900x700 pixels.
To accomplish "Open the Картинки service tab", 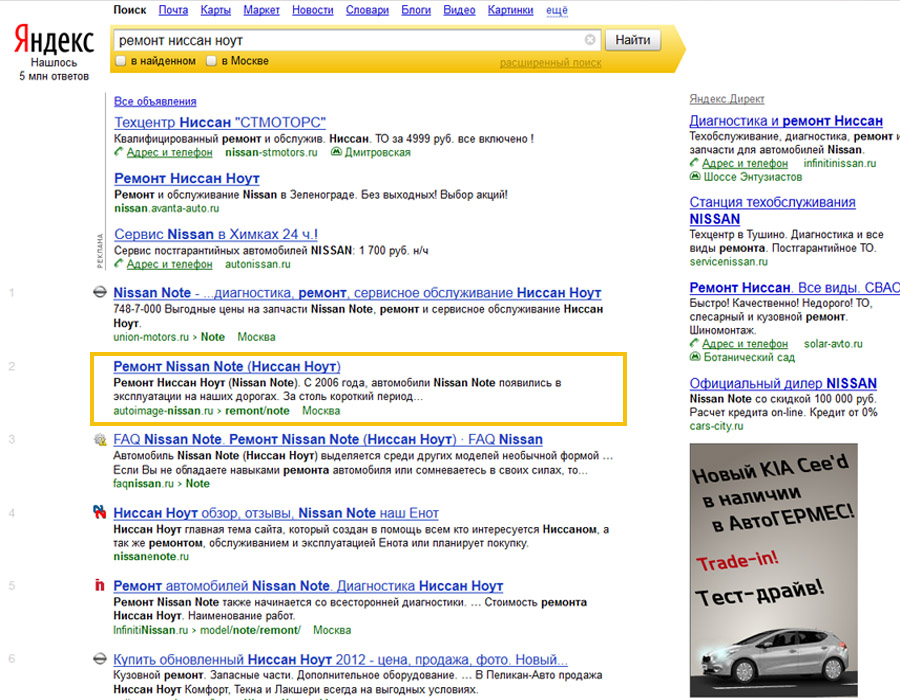I will click(510, 10).
